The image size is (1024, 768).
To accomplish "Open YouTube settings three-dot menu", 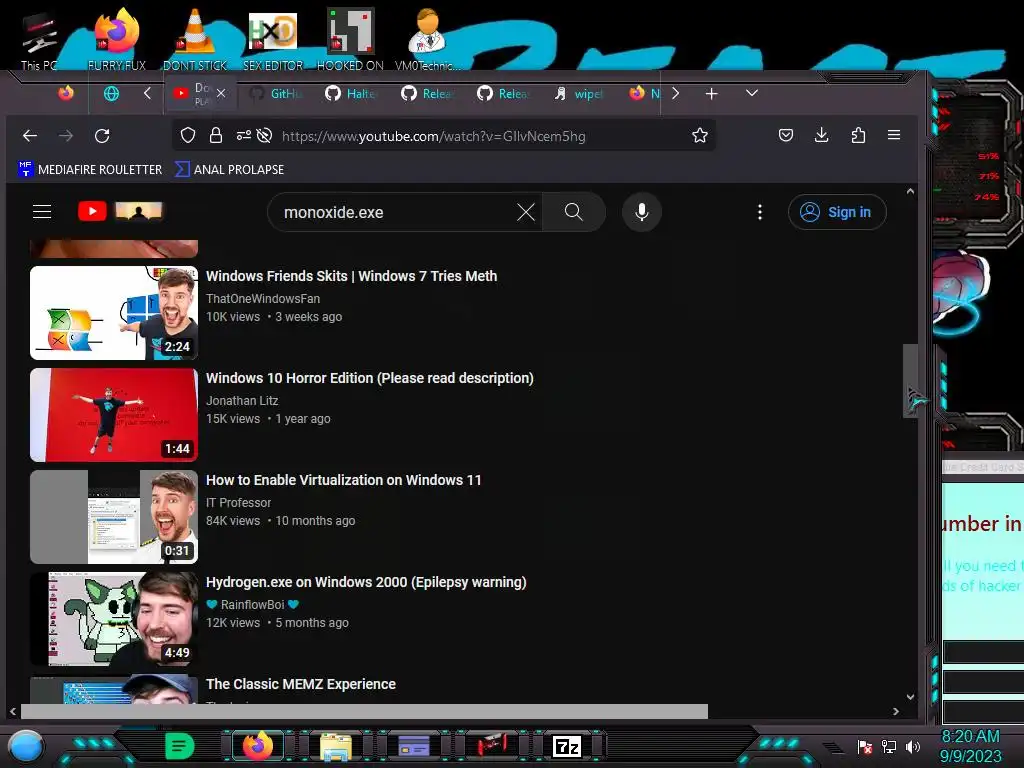I will coord(760,212).
